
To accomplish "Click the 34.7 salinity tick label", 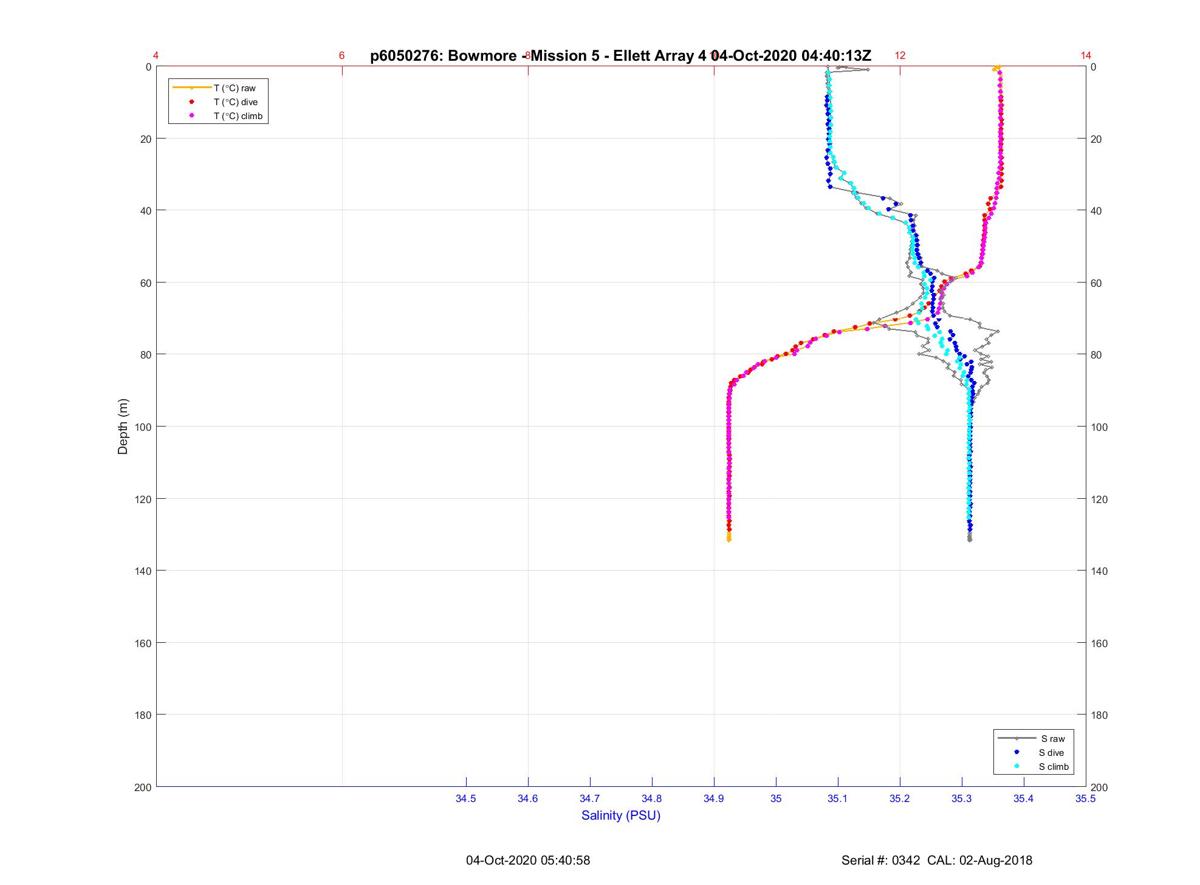I will [590, 799].
